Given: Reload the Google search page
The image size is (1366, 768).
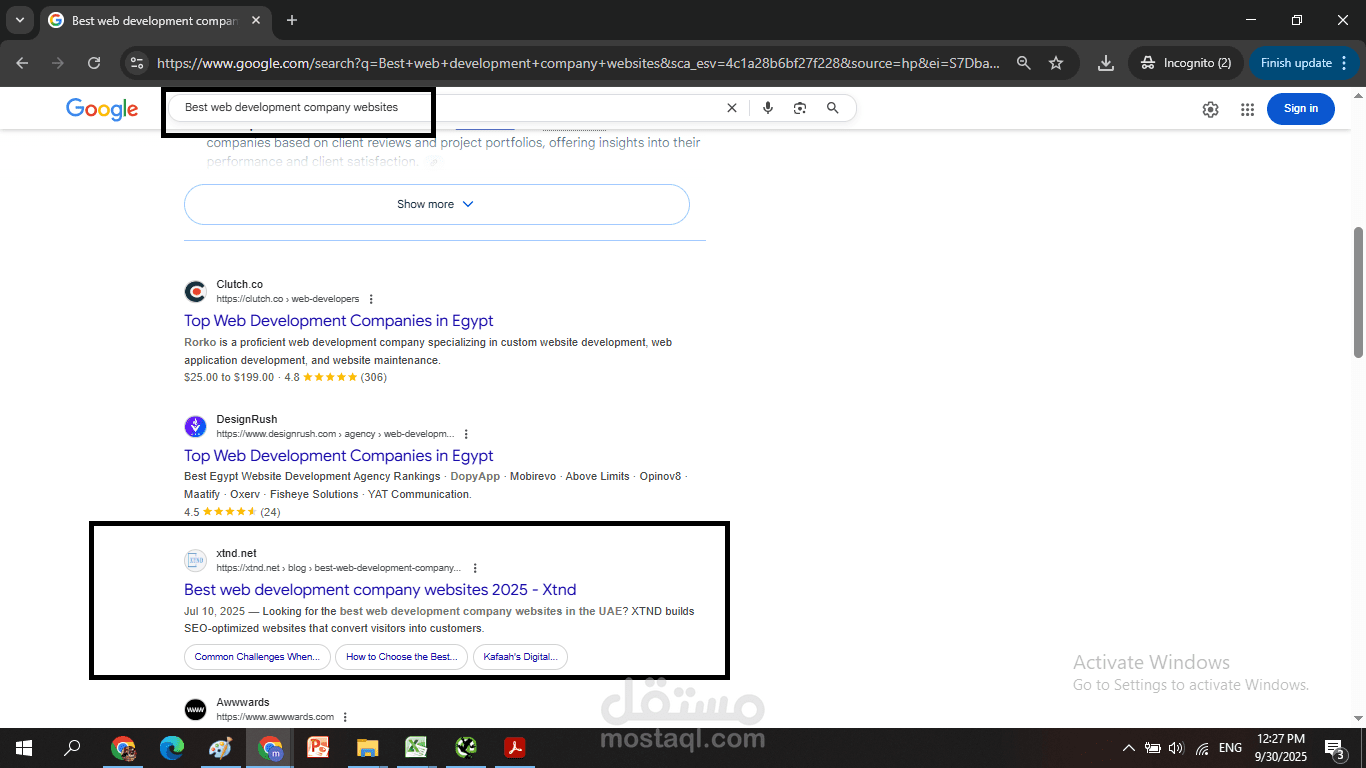Looking at the screenshot, I should point(94,63).
